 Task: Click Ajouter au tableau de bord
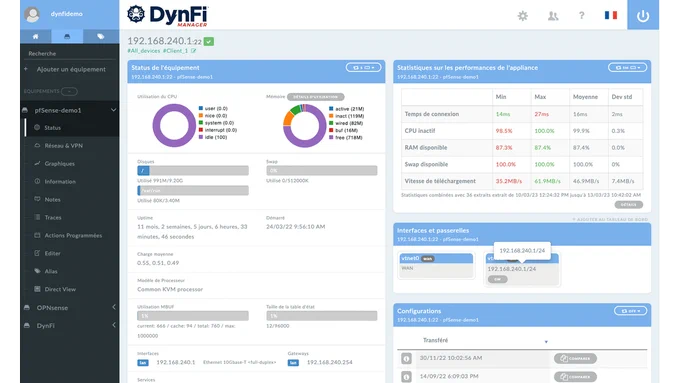610,219
